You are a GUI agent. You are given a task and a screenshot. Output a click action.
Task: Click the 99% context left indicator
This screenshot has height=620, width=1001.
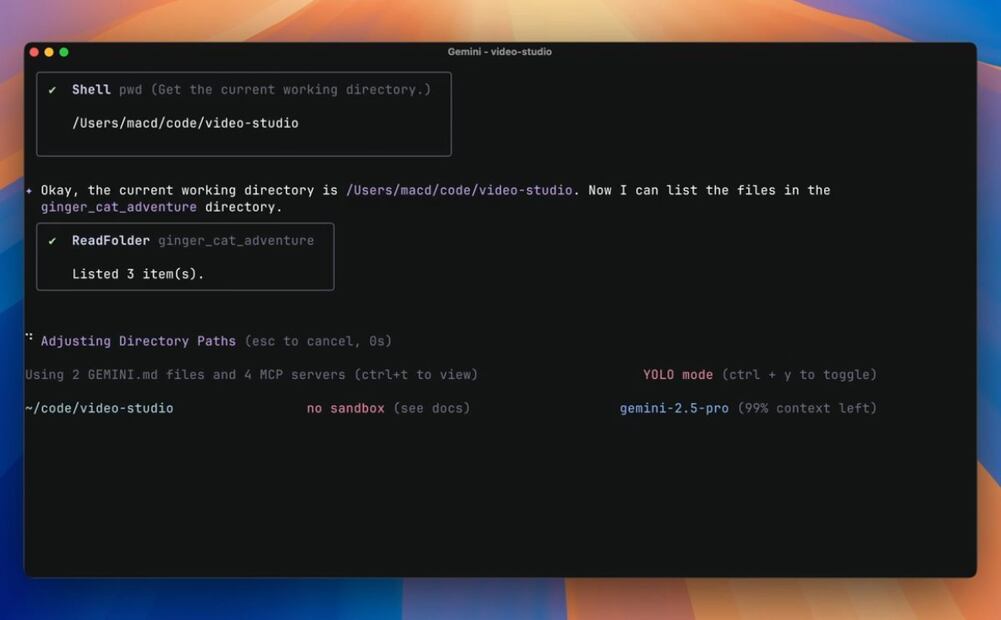(806, 409)
